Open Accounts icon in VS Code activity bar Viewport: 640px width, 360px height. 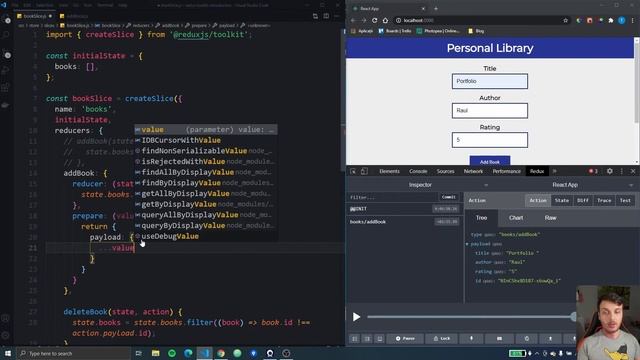click(x=6, y=318)
